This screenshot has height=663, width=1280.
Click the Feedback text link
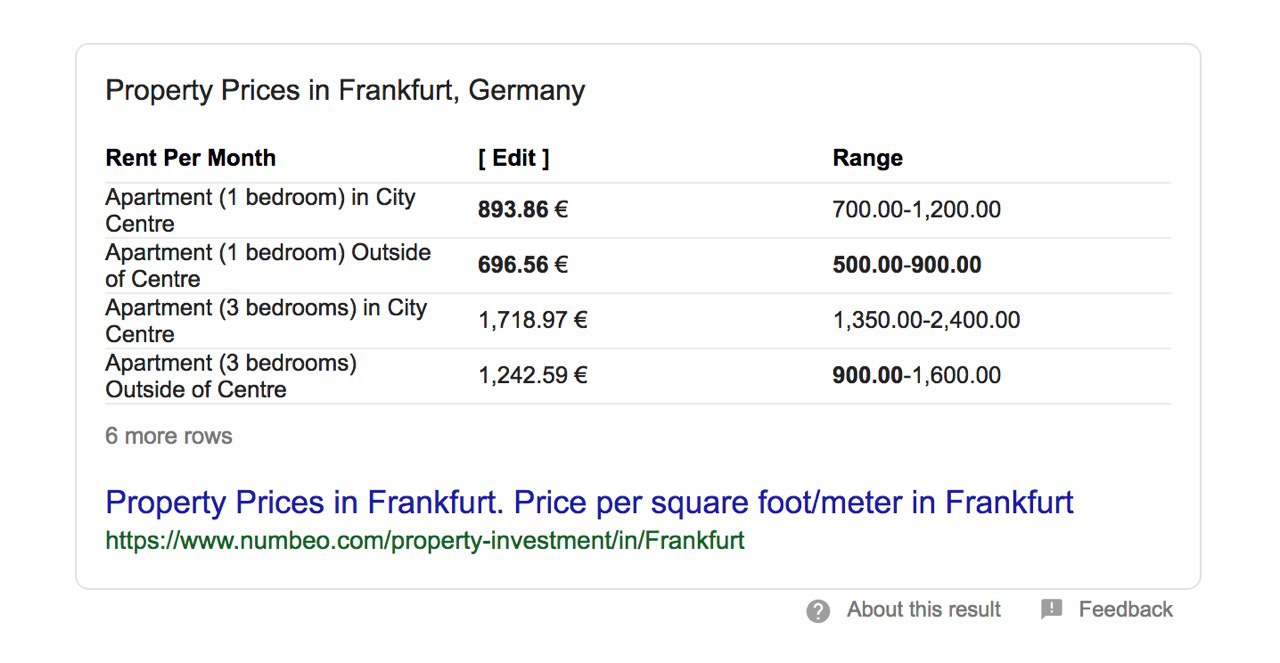pyautogui.click(x=1125, y=609)
